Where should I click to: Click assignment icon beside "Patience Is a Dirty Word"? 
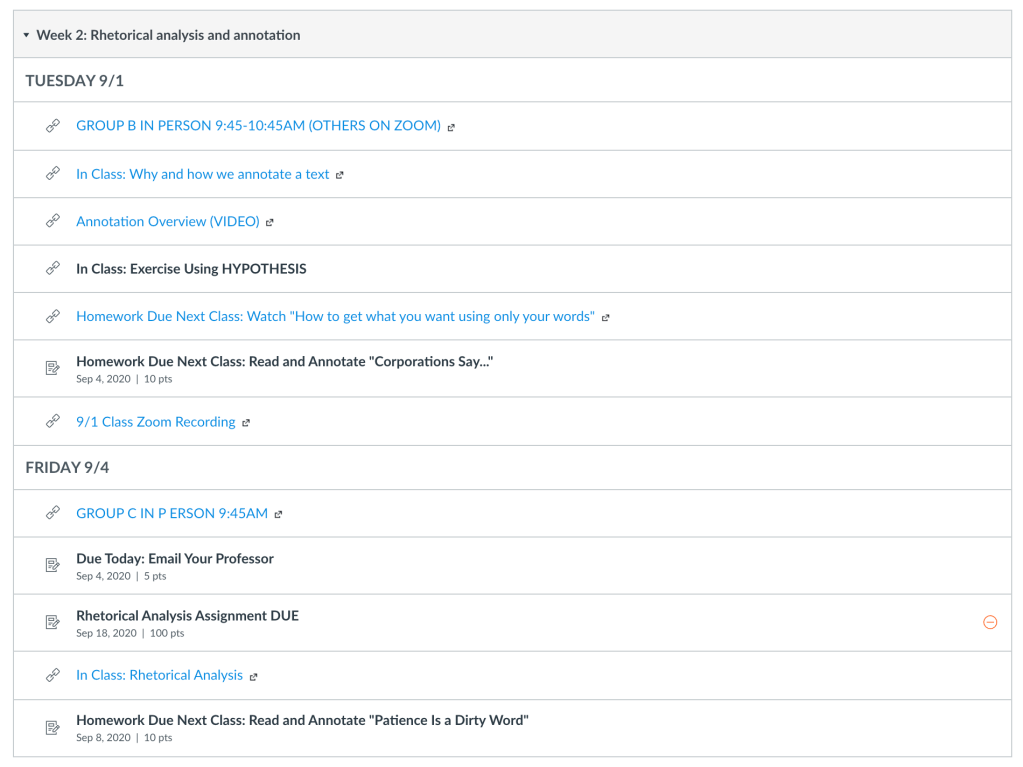point(53,728)
